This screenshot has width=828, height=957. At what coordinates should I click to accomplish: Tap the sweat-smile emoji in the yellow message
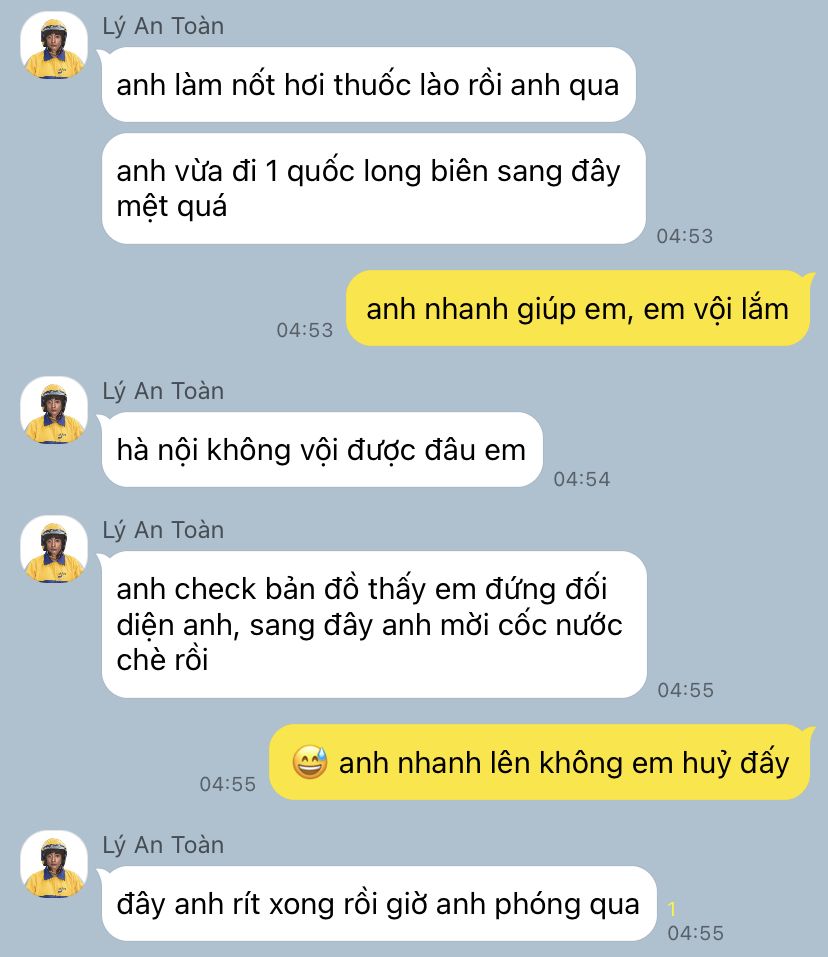point(310,762)
